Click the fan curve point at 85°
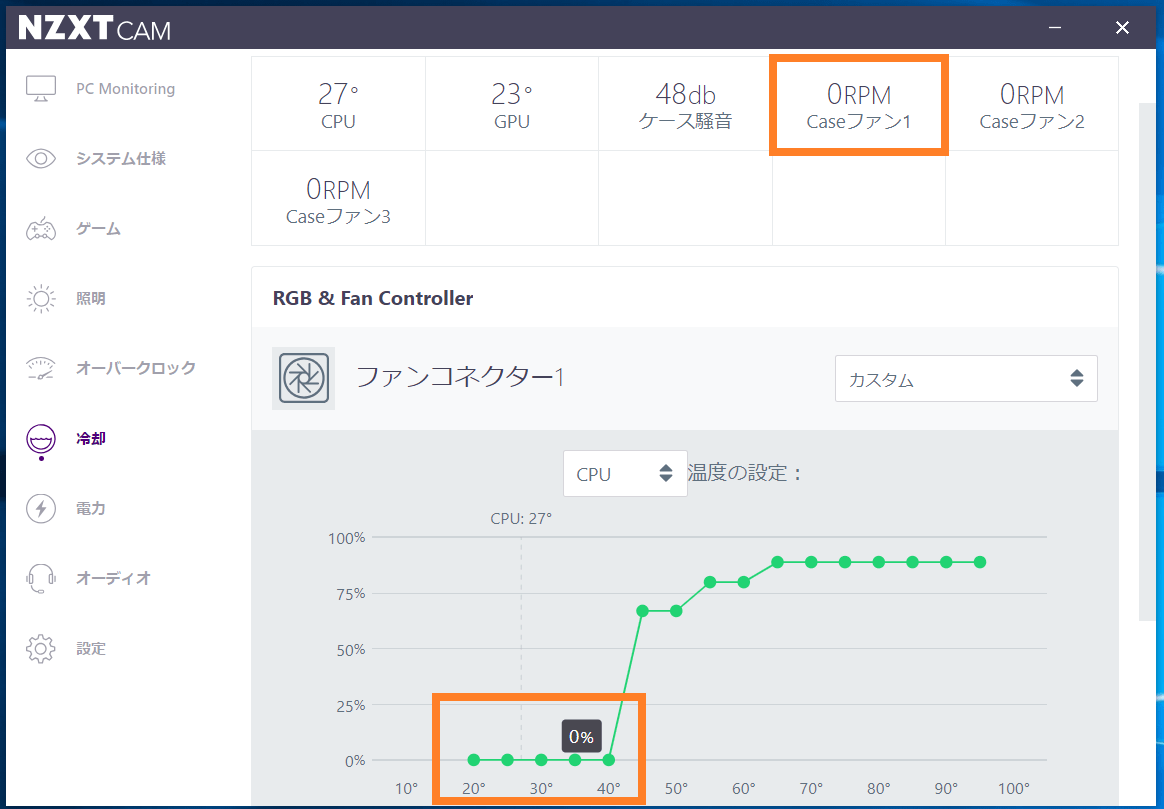This screenshot has height=809, width=1164. click(x=912, y=562)
